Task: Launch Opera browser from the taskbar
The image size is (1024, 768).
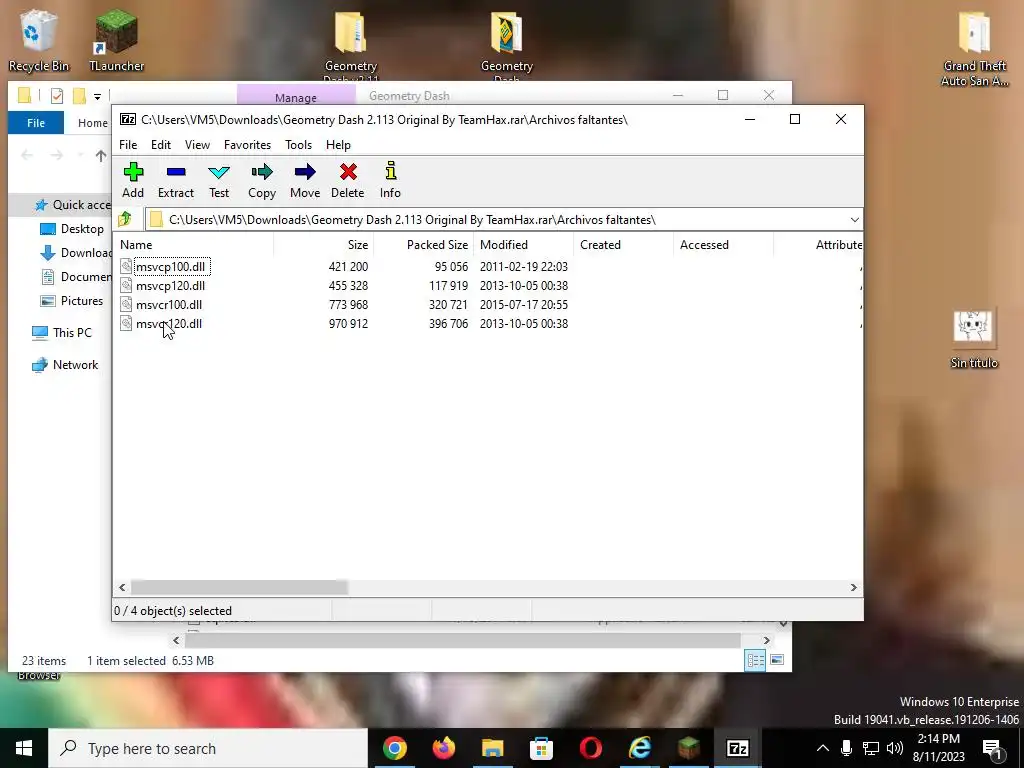Action: 590,748
